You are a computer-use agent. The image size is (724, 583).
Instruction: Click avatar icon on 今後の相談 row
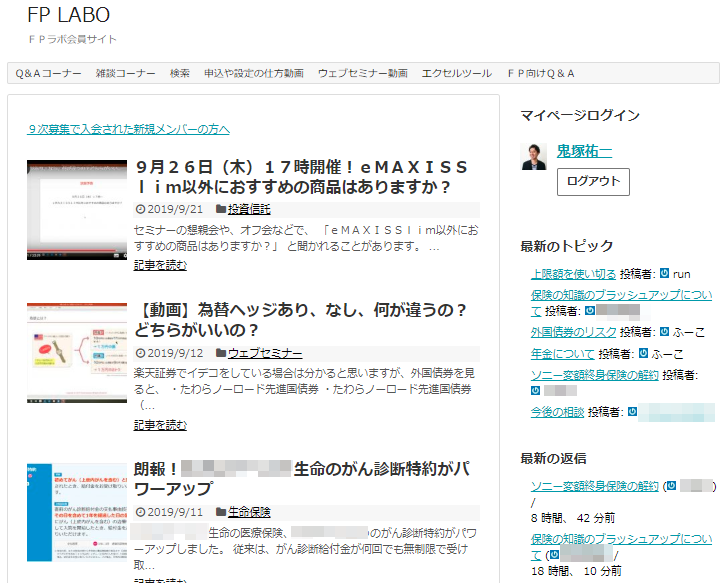(x=632, y=411)
